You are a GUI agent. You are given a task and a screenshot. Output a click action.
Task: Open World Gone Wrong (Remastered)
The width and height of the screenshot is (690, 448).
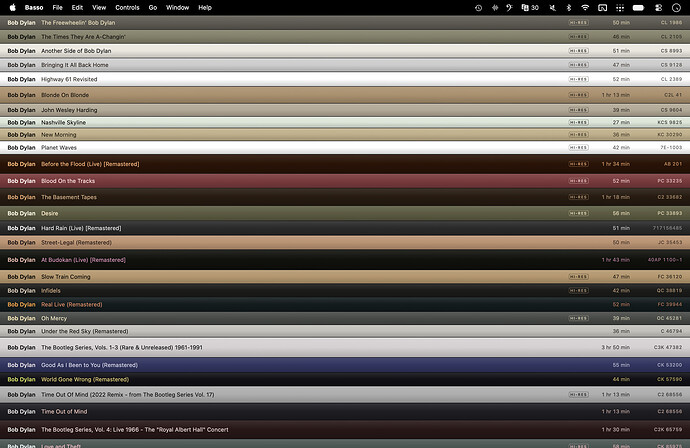[x=345, y=379]
